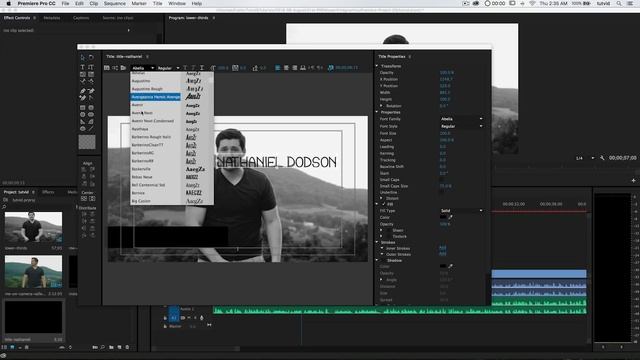Open the Title menu
This screenshot has height=360, width=640.
pos(158,3)
